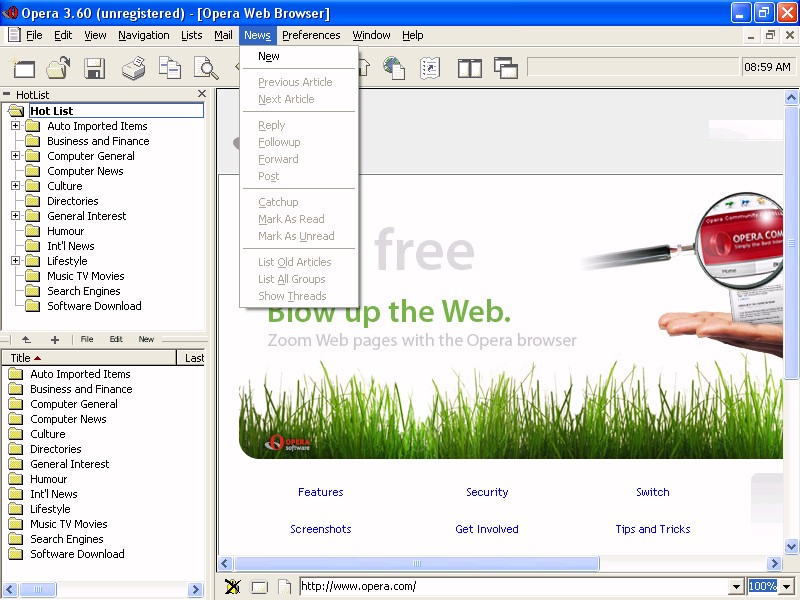The width and height of the screenshot is (800, 600).
Task: Sort by the Title column header
Action: tap(89, 358)
